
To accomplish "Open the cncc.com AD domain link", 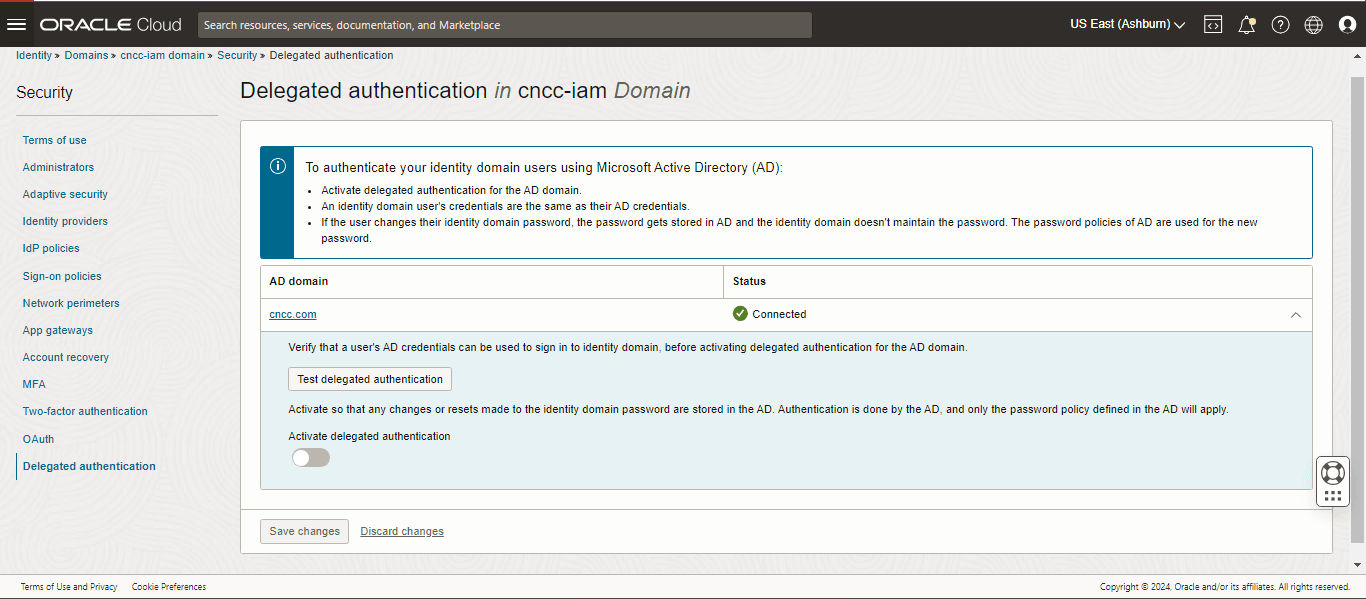I will 292,313.
